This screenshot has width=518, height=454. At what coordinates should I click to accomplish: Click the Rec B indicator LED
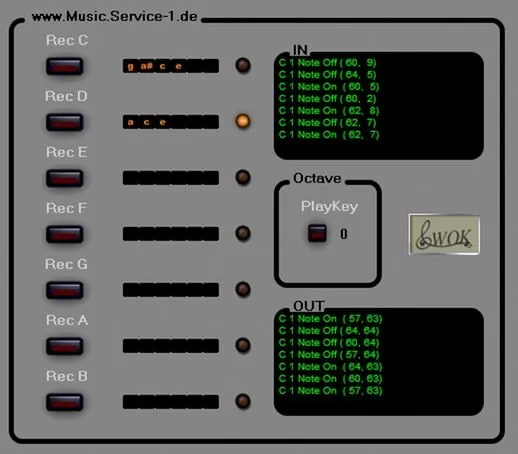[243, 401]
